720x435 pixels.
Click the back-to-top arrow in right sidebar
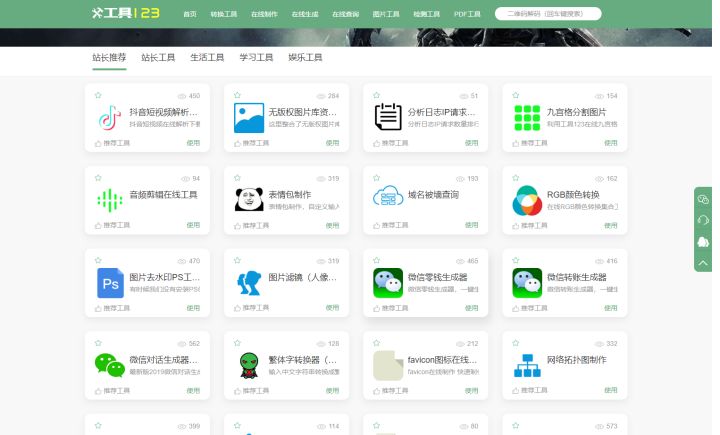703,263
